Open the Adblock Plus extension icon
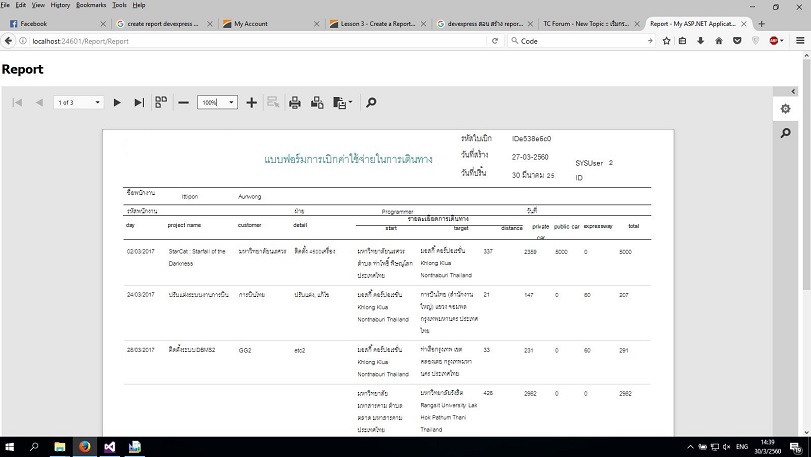Image resolution: width=811 pixels, height=457 pixels. pos(775,41)
